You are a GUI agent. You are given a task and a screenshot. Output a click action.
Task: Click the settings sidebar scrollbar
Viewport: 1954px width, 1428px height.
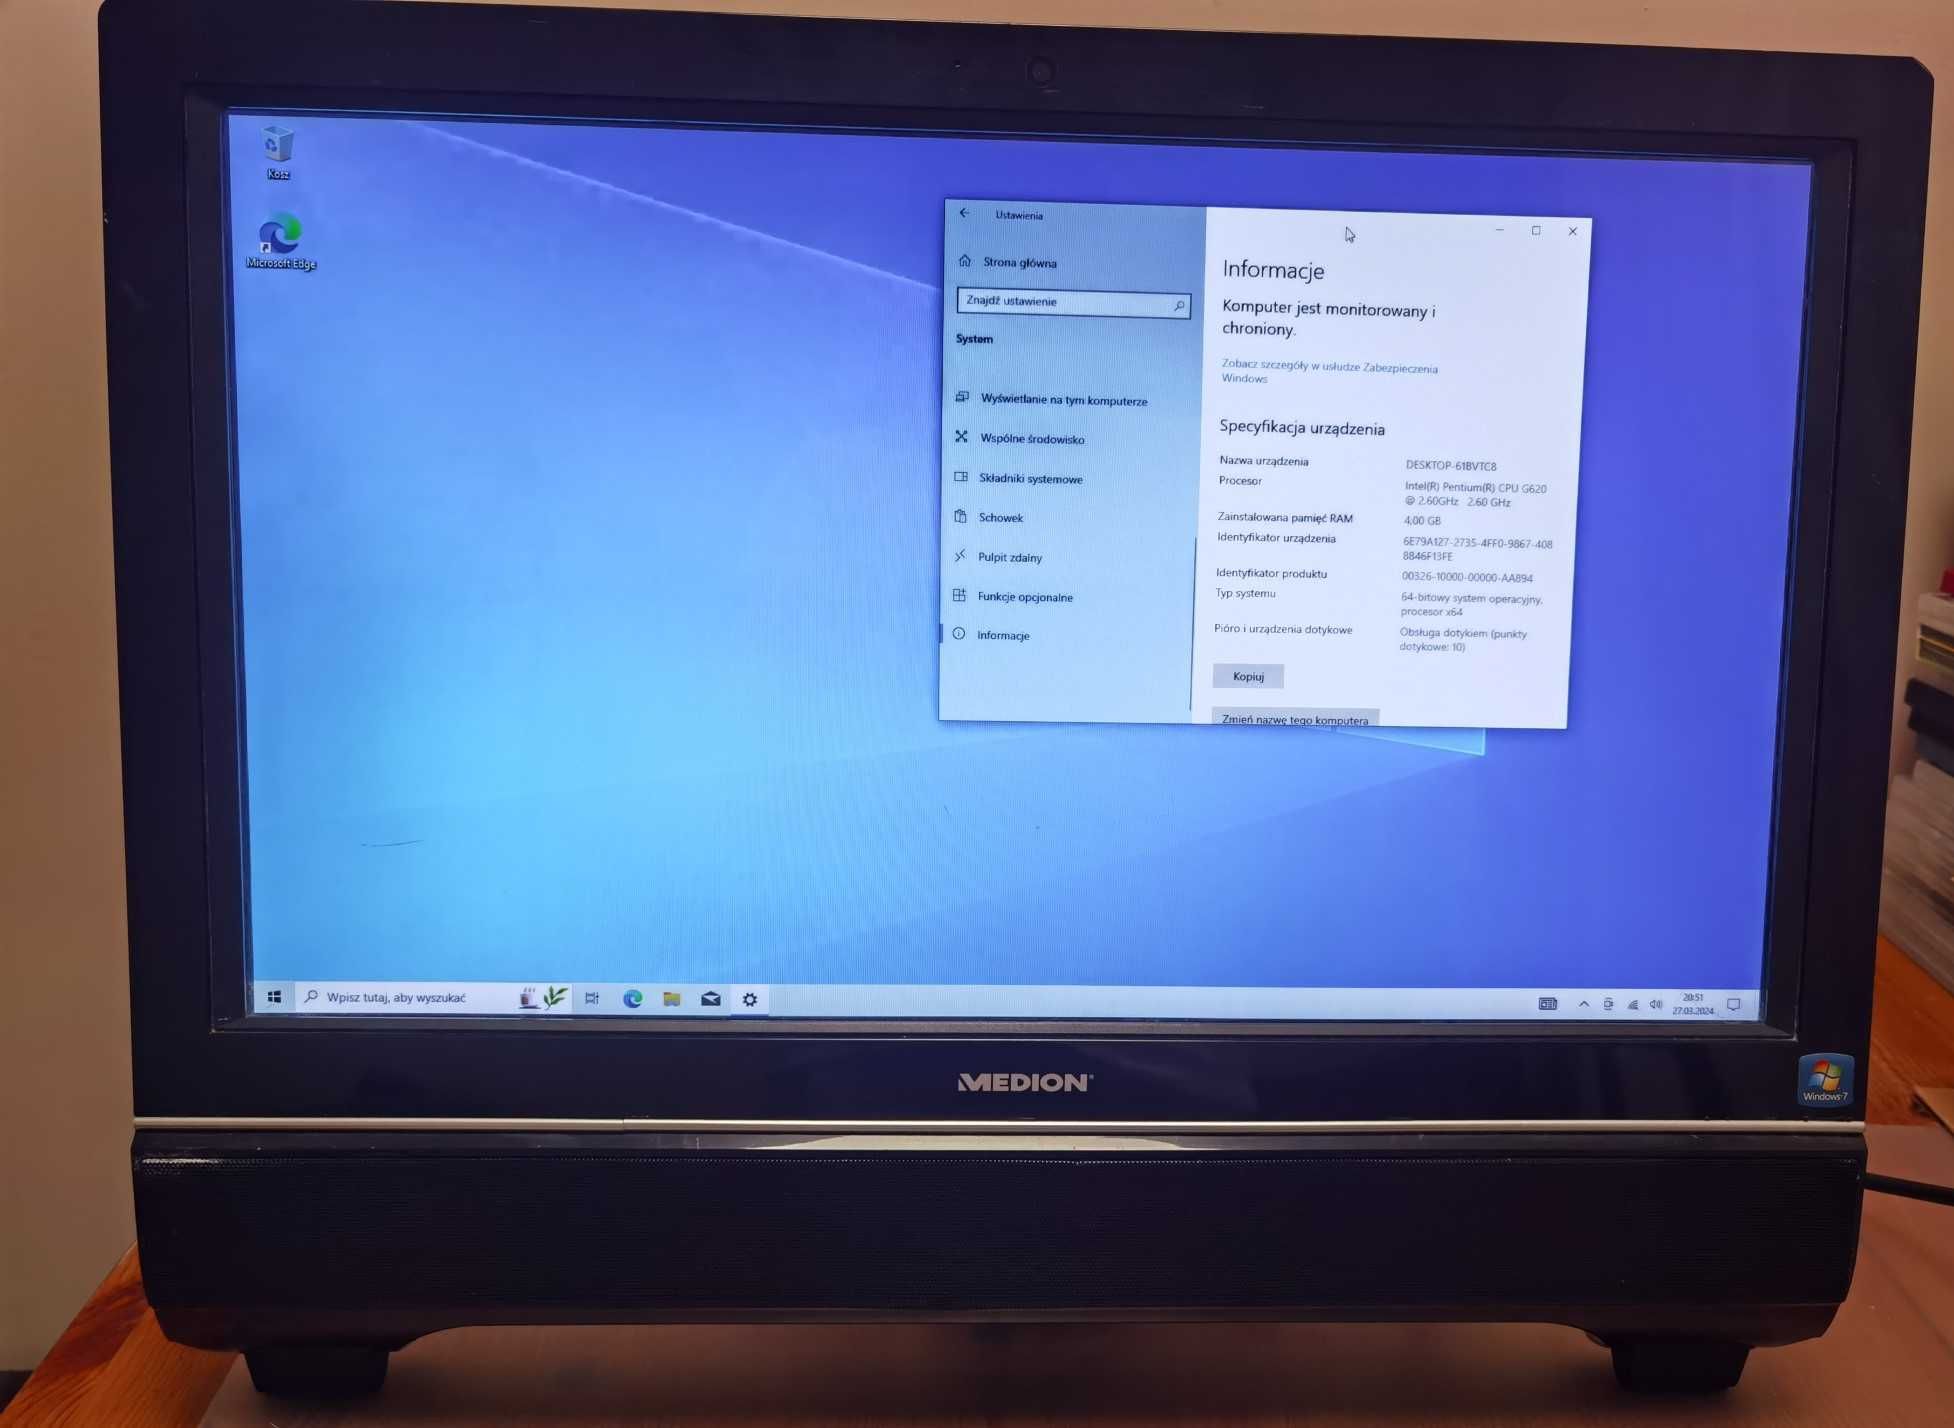[x=1194, y=625]
